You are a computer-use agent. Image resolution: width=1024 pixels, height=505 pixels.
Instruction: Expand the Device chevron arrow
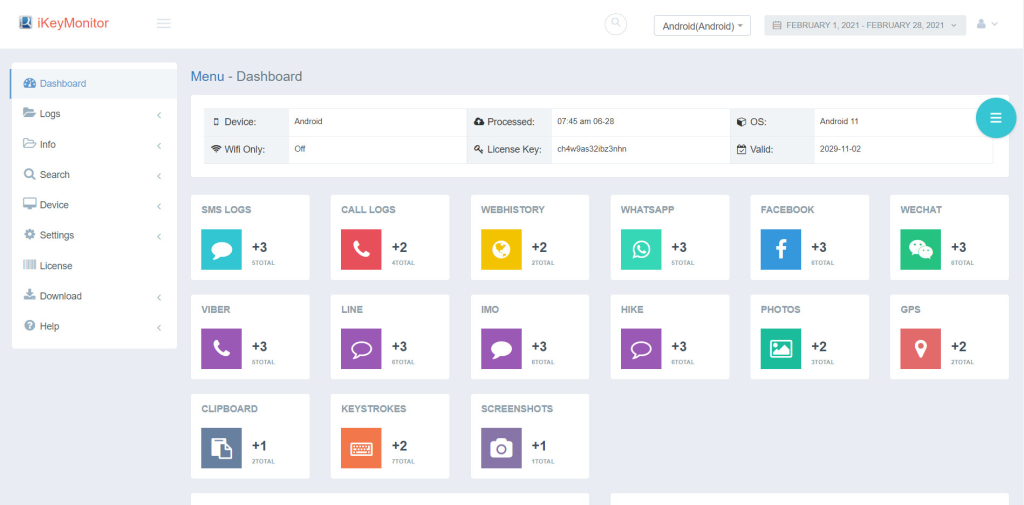[159, 206]
